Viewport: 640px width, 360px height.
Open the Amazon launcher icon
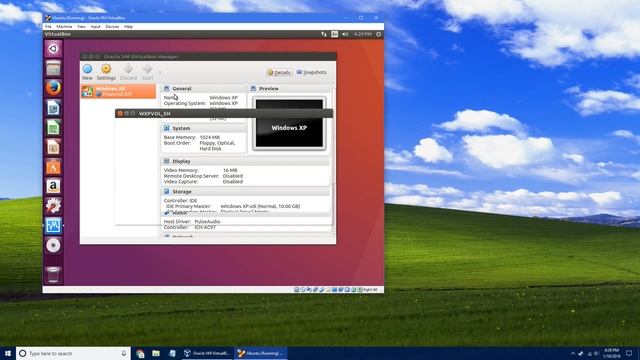tap(53, 186)
